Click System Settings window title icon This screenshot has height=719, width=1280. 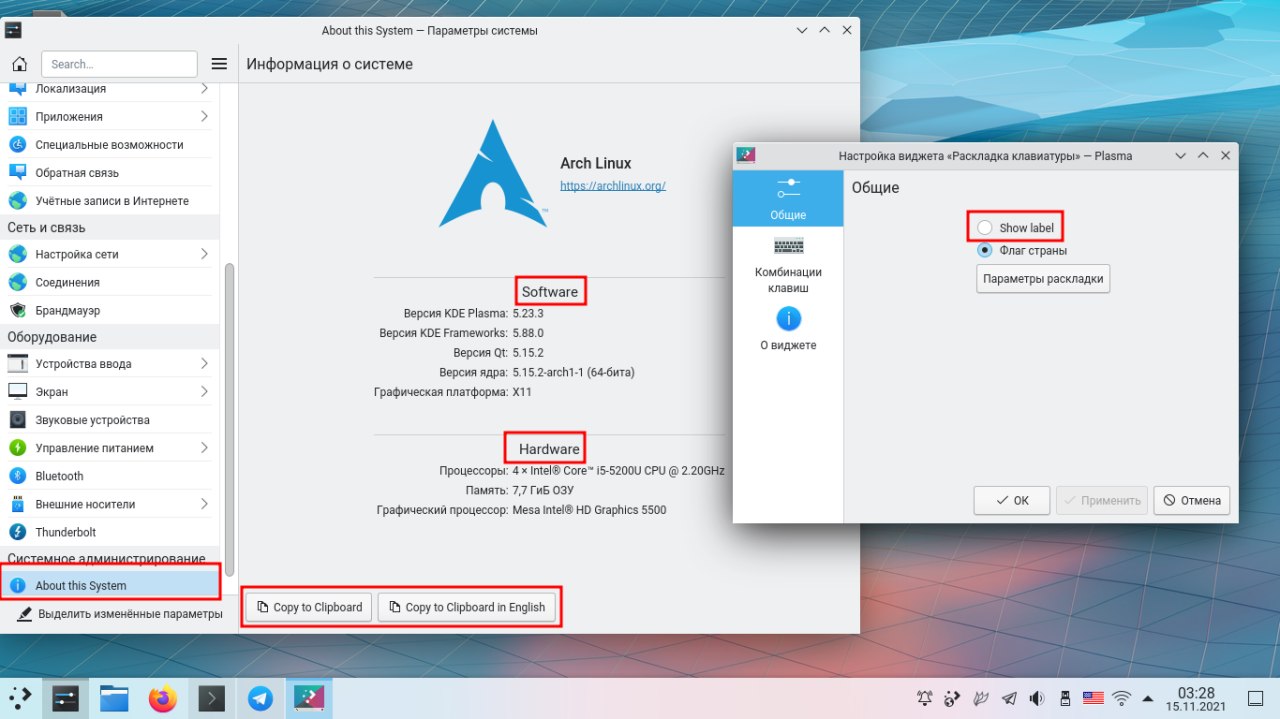pyautogui.click(x=13, y=30)
